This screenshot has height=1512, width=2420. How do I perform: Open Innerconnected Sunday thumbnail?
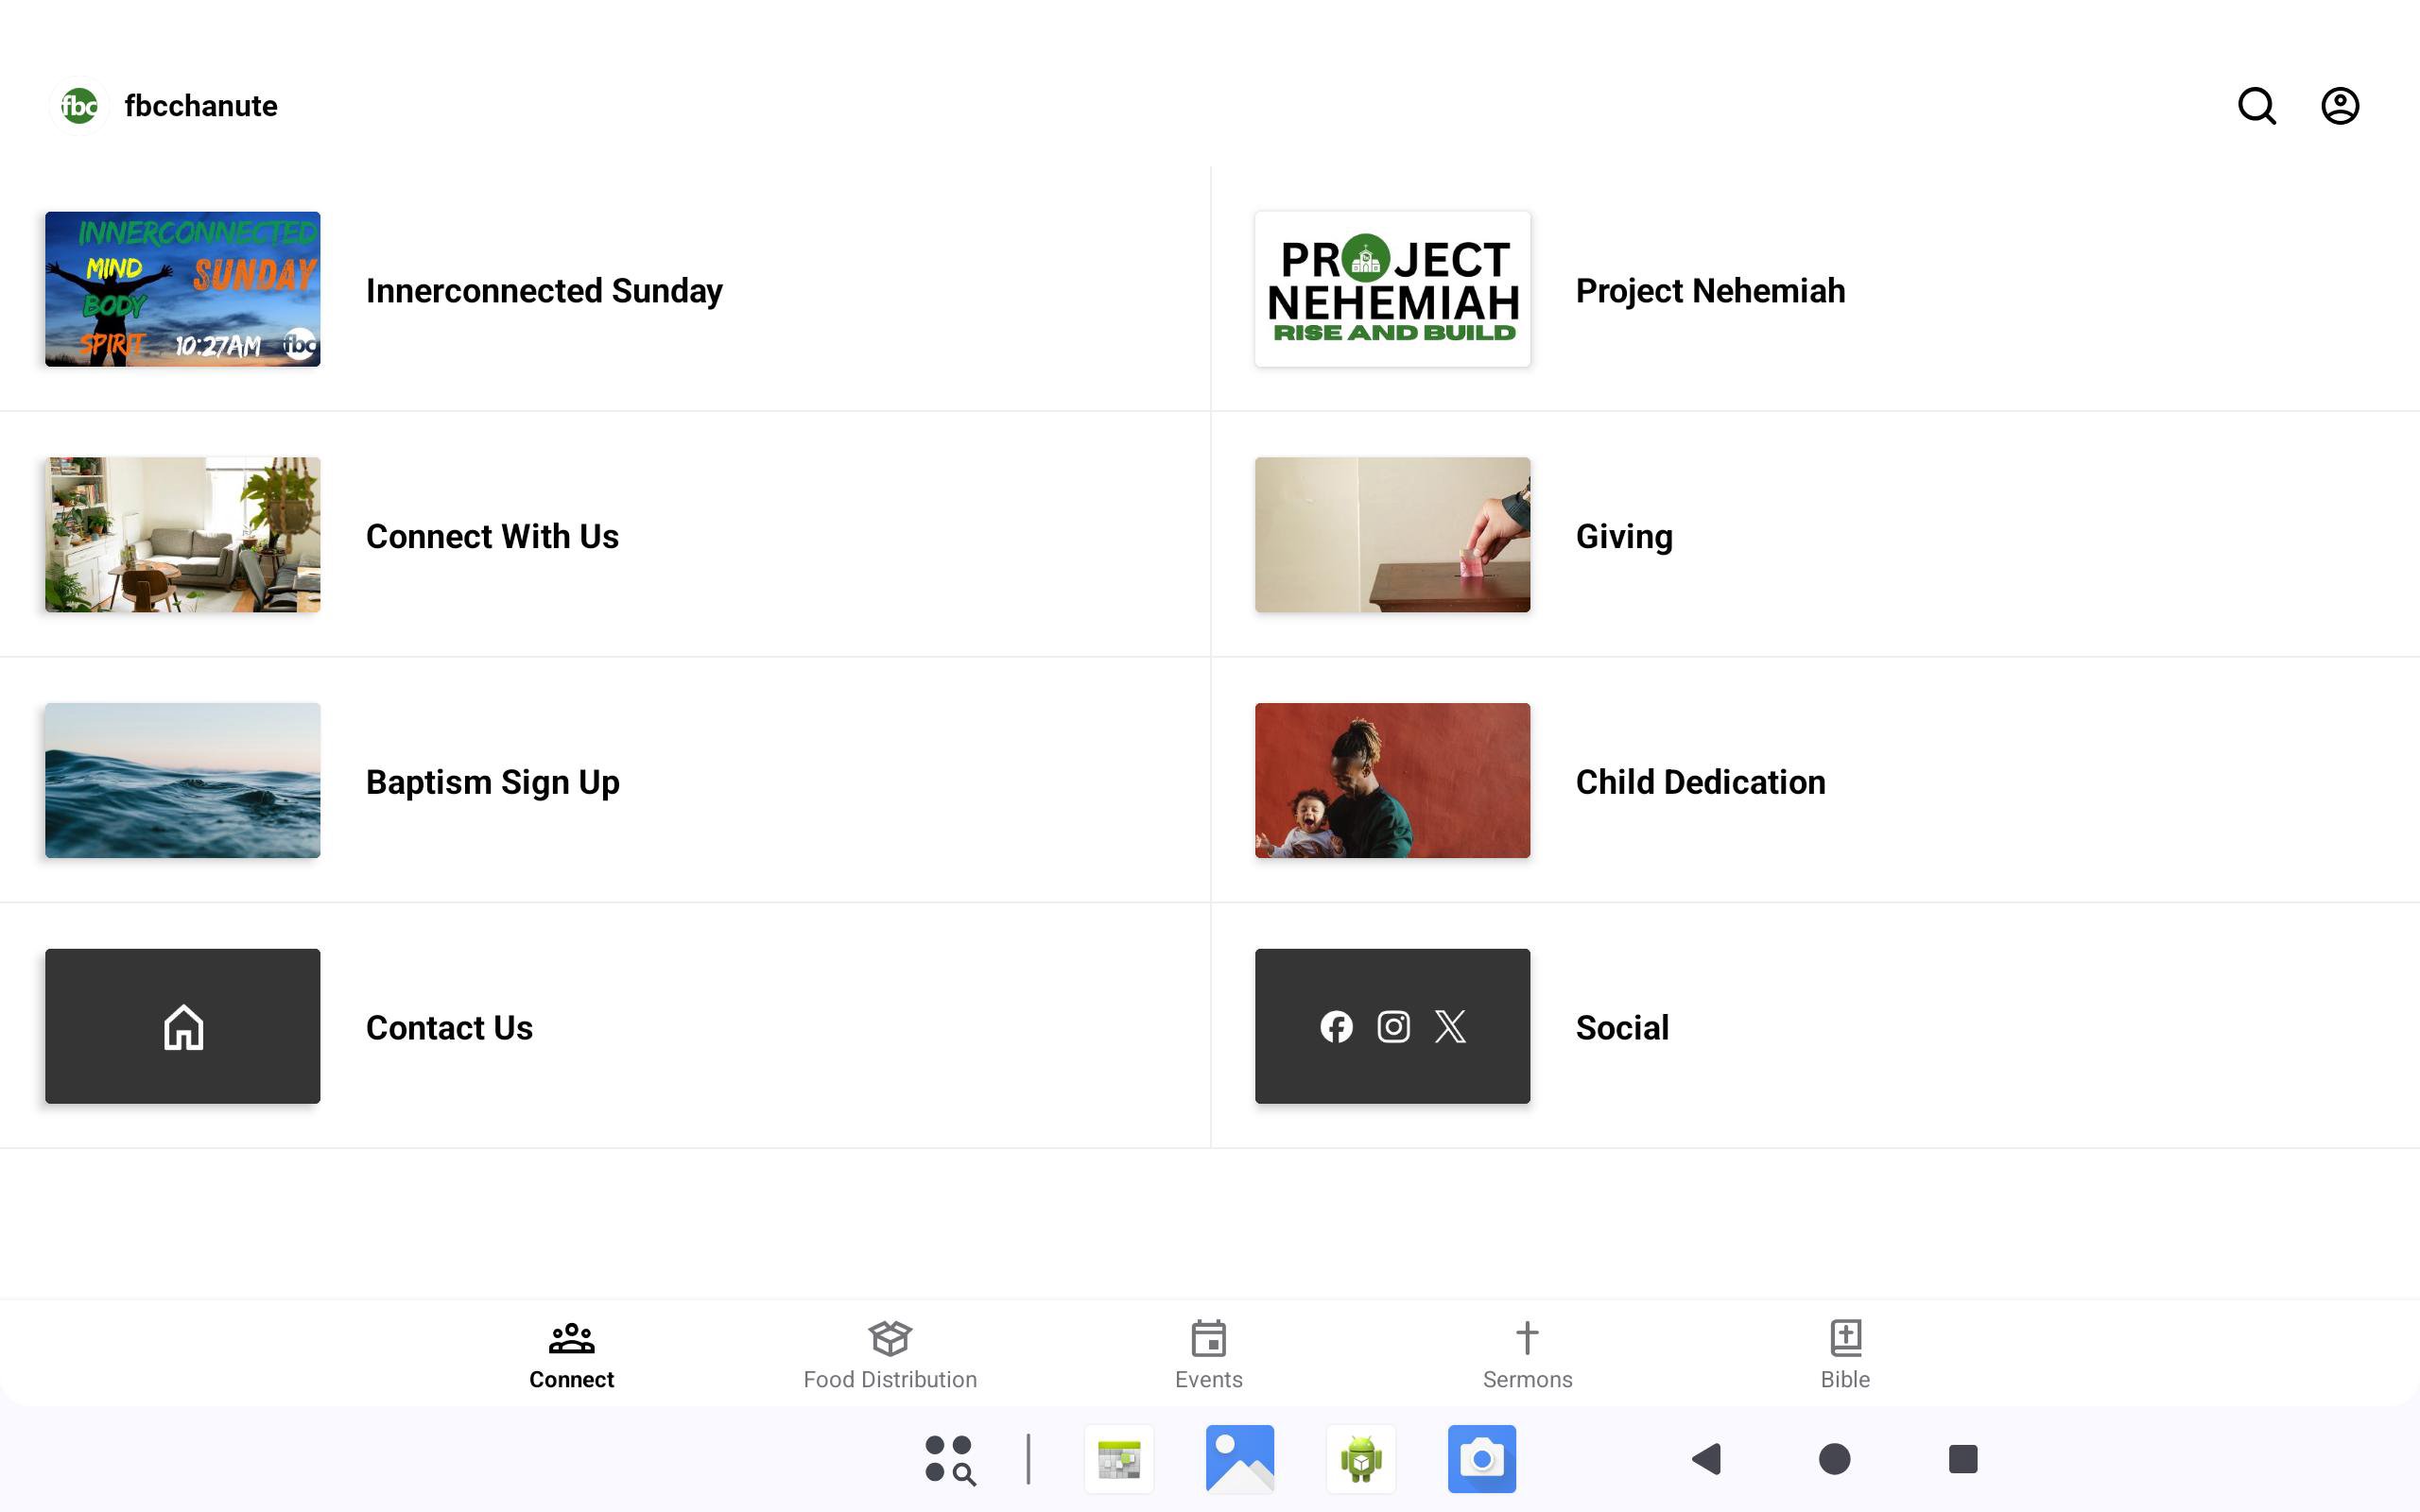click(x=183, y=289)
